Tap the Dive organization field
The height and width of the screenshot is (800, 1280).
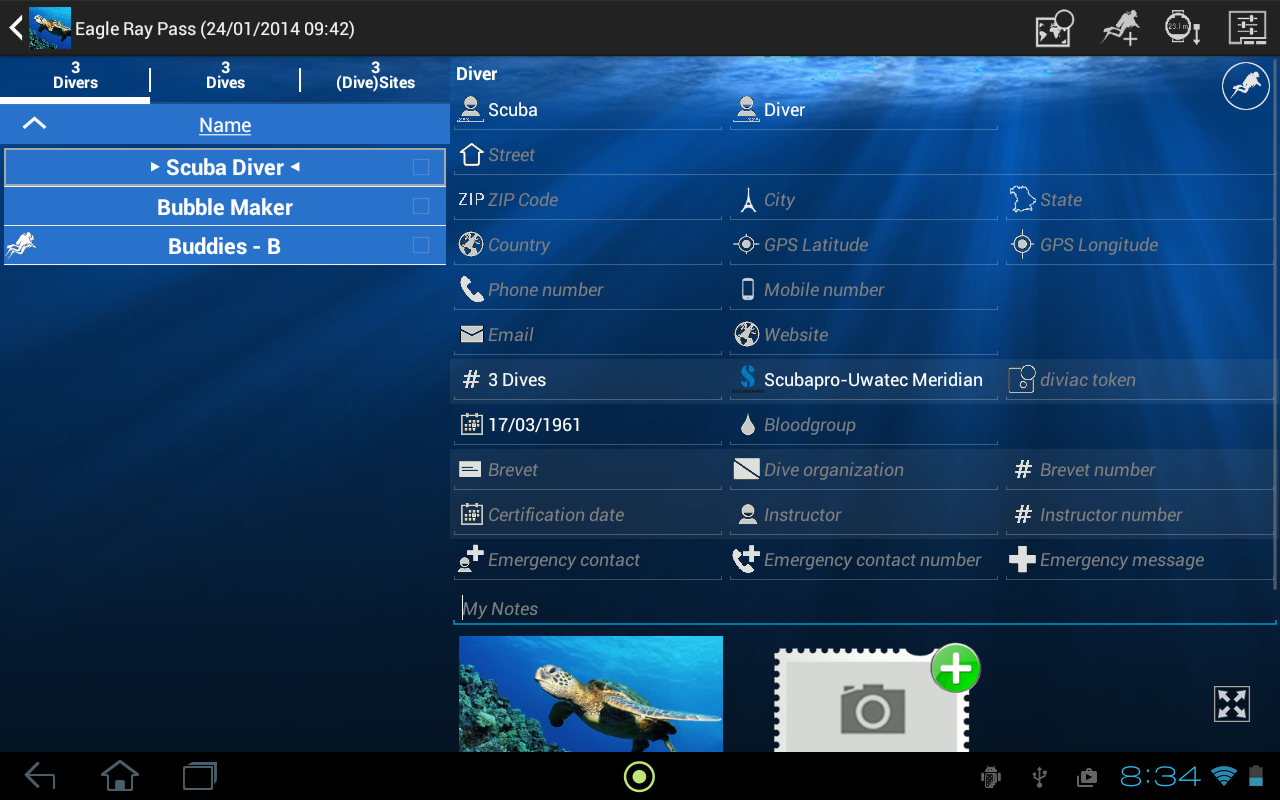coord(864,470)
